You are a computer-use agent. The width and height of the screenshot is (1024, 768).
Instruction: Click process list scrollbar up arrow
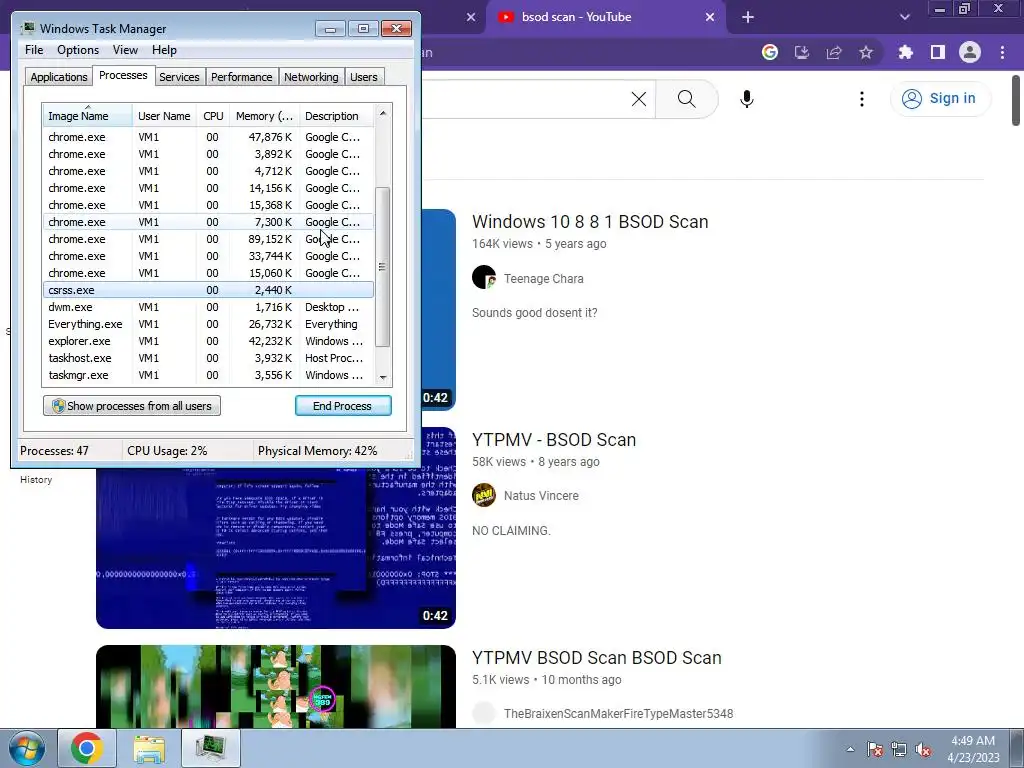pos(383,113)
